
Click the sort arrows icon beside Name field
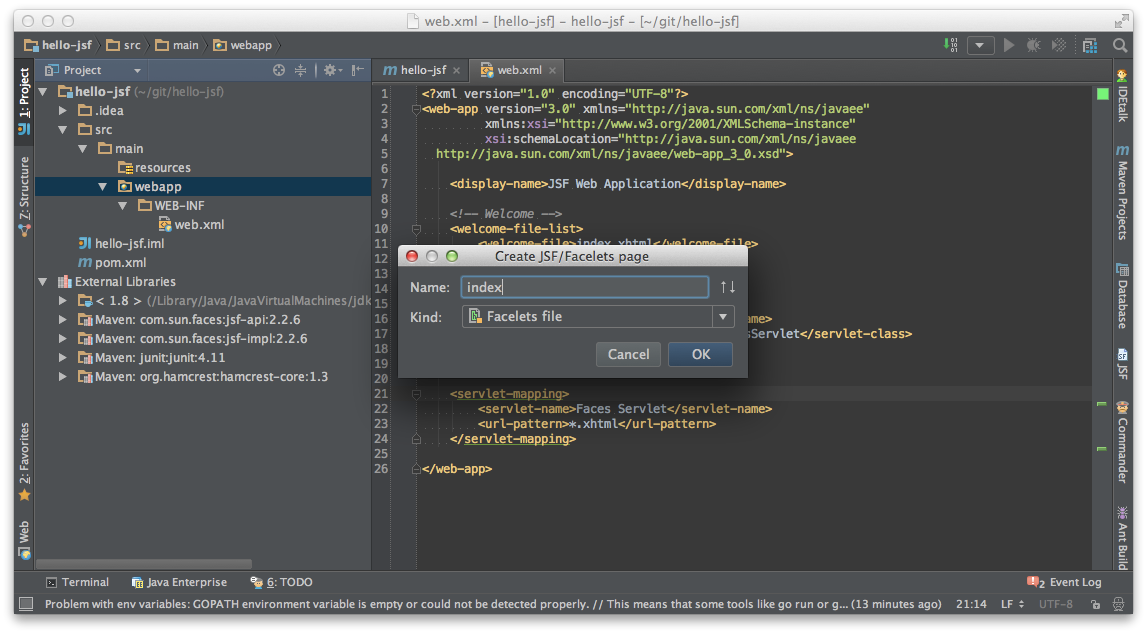coord(727,288)
